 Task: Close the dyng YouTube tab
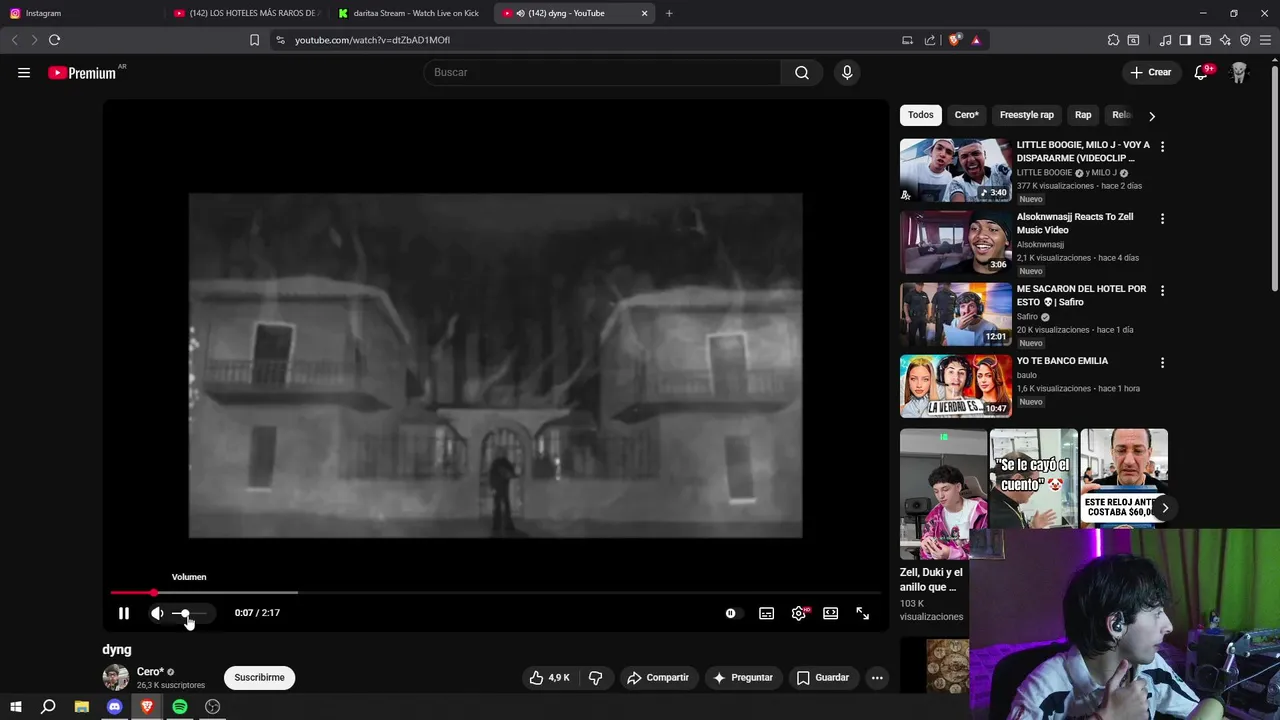tap(645, 13)
